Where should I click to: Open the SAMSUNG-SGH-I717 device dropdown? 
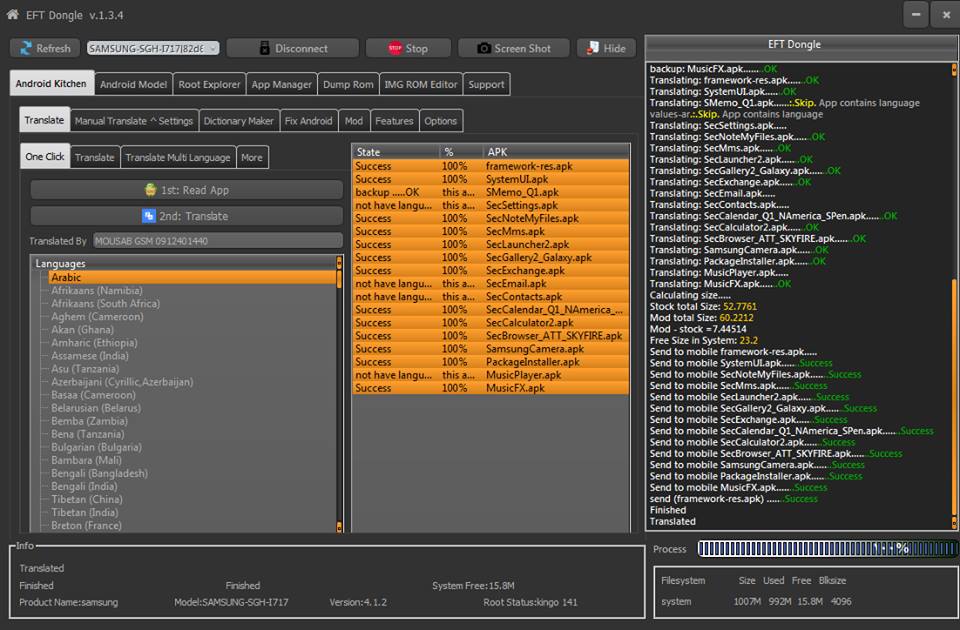point(153,48)
